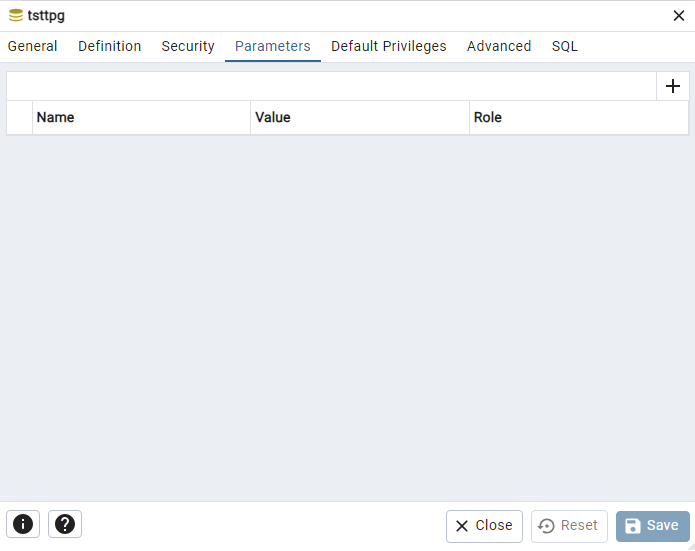
Task: Close the dialog with the X icon
Action: pyautogui.click(x=679, y=16)
